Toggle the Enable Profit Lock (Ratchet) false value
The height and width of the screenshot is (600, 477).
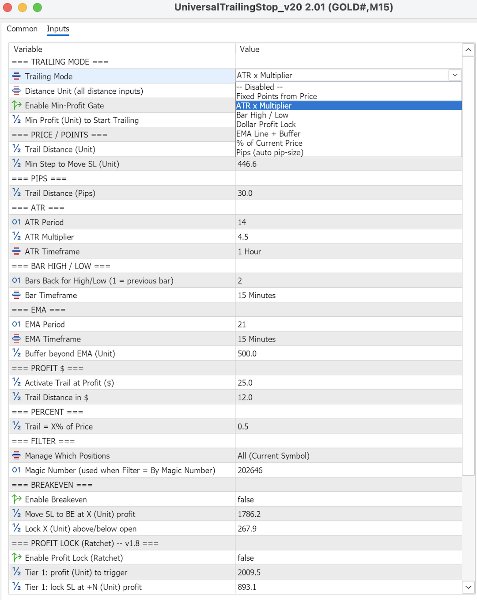348,558
